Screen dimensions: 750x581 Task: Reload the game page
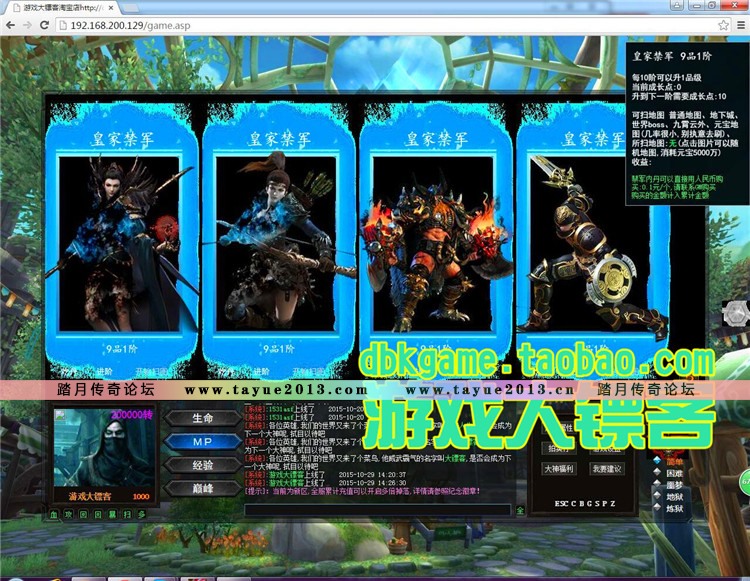coord(44,25)
